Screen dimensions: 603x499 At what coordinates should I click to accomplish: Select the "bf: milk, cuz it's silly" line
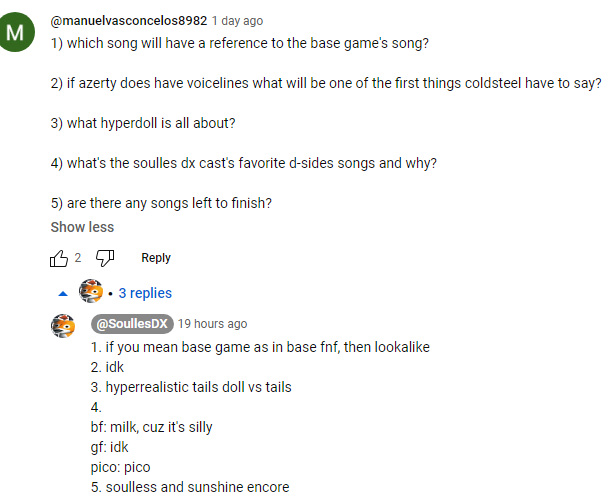tap(151, 427)
